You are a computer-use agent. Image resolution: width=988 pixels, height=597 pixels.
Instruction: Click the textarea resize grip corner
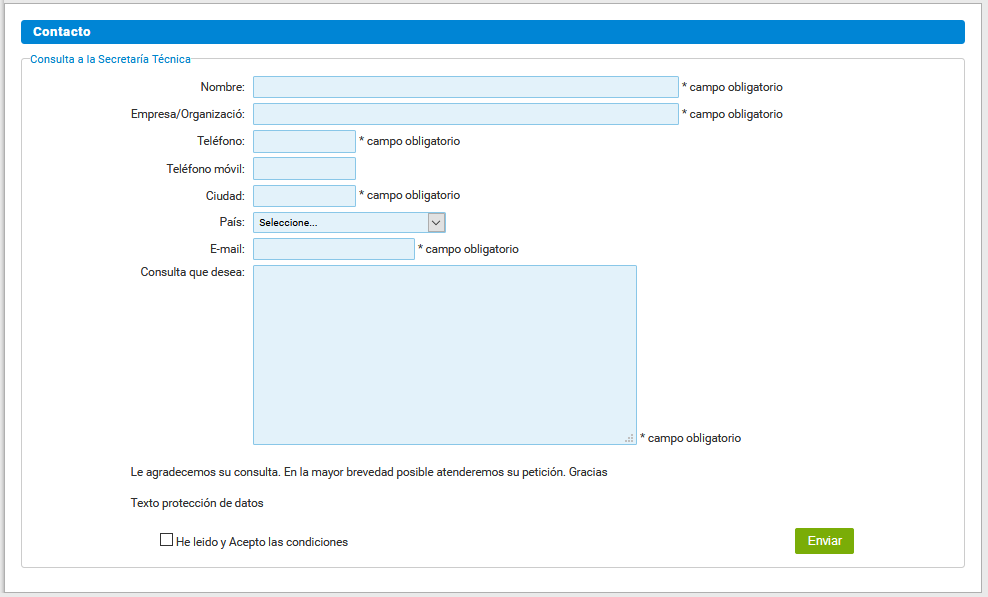pyautogui.click(x=629, y=438)
